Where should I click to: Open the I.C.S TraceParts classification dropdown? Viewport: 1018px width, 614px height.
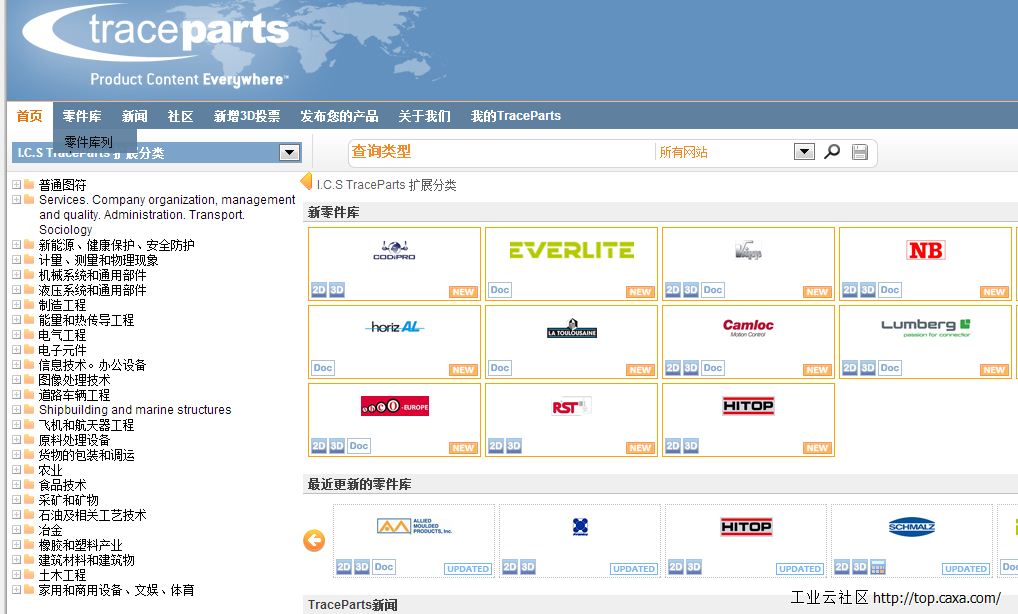(289, 153)
